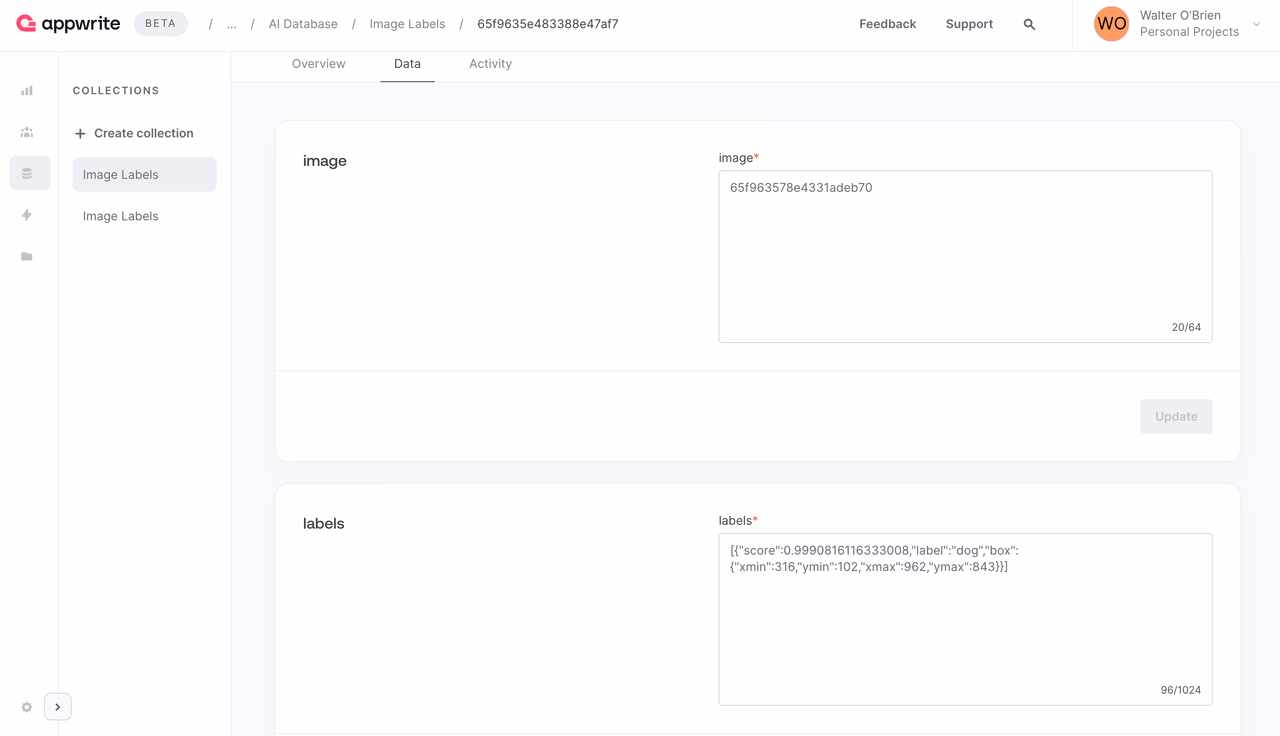Viewport: 1280px width, 736px height.
Task: Click inside the image text area
Action: click(x=965, y=256)
